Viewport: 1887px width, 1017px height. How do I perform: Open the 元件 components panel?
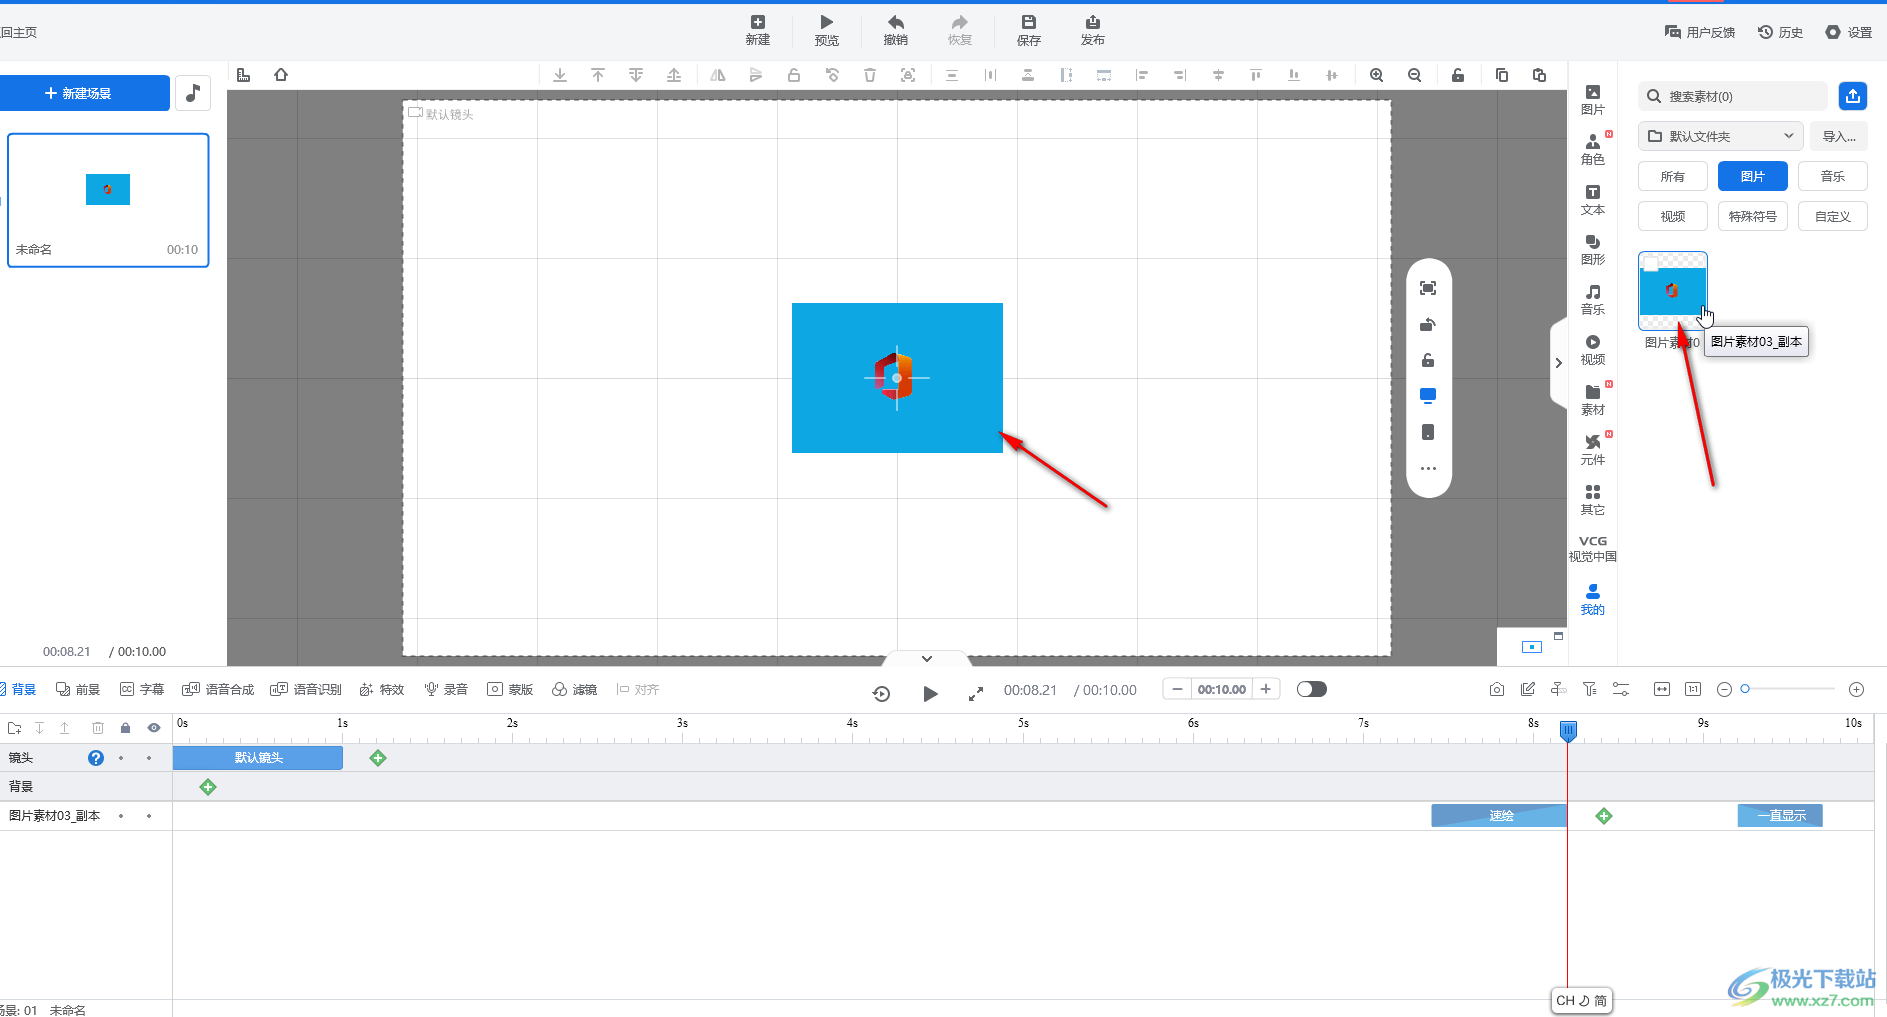point(1593,450)
